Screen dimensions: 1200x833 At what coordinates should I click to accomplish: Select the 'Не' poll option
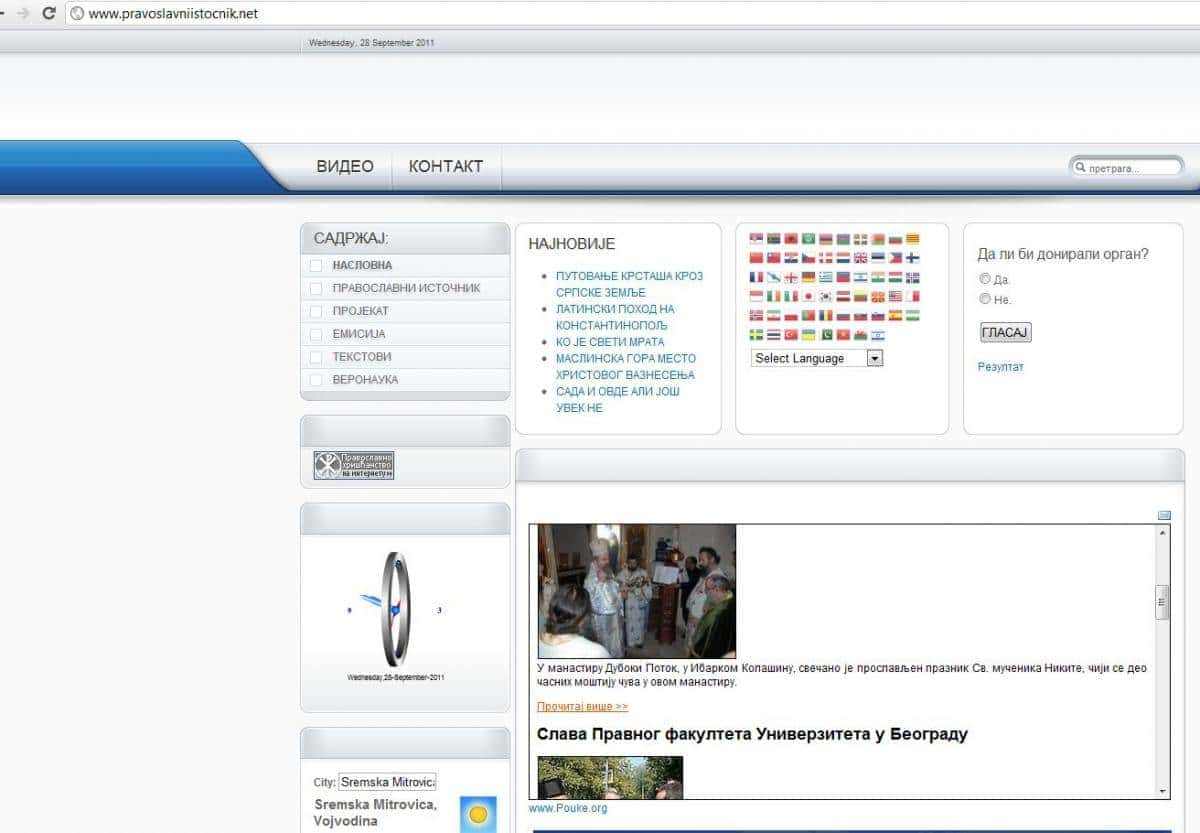coord(985,299)
